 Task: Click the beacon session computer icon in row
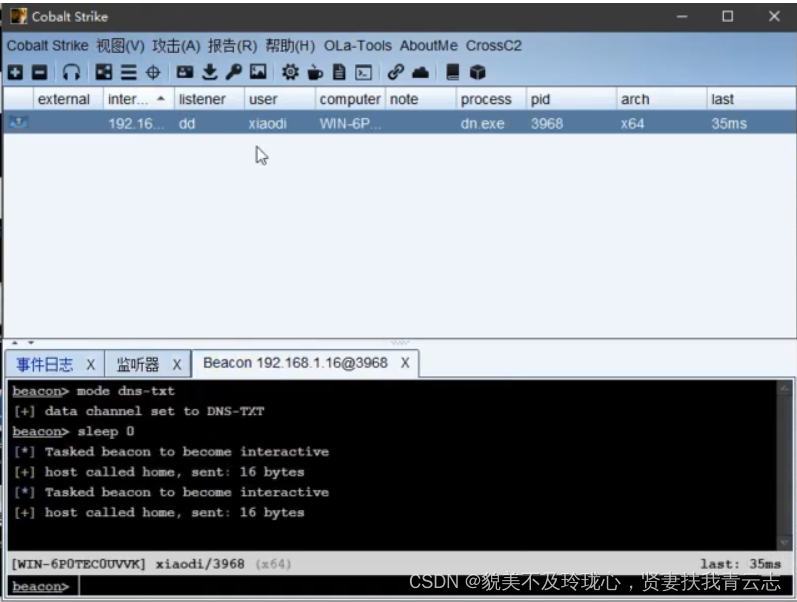[x=18, y=123]
